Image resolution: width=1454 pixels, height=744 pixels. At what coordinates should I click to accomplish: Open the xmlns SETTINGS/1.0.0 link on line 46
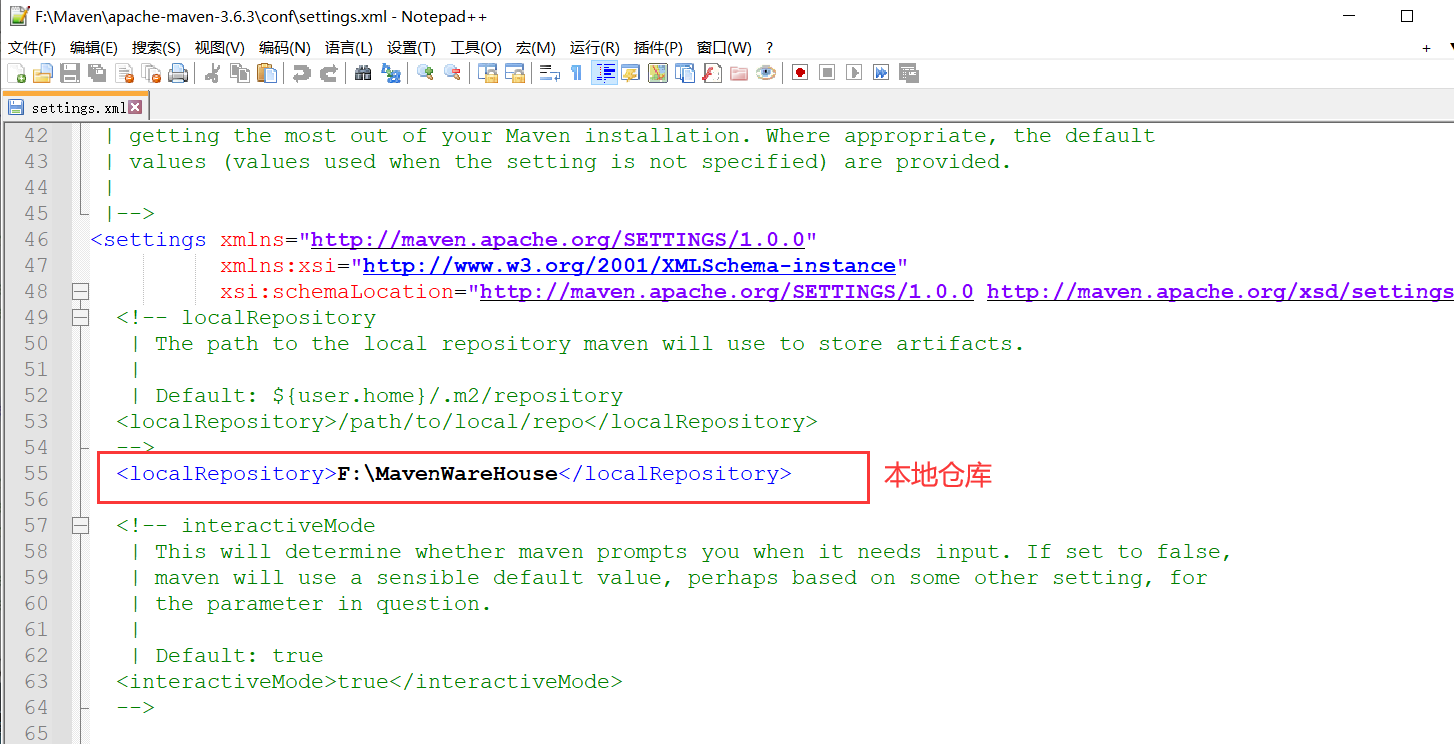click(x=558, y=239)
